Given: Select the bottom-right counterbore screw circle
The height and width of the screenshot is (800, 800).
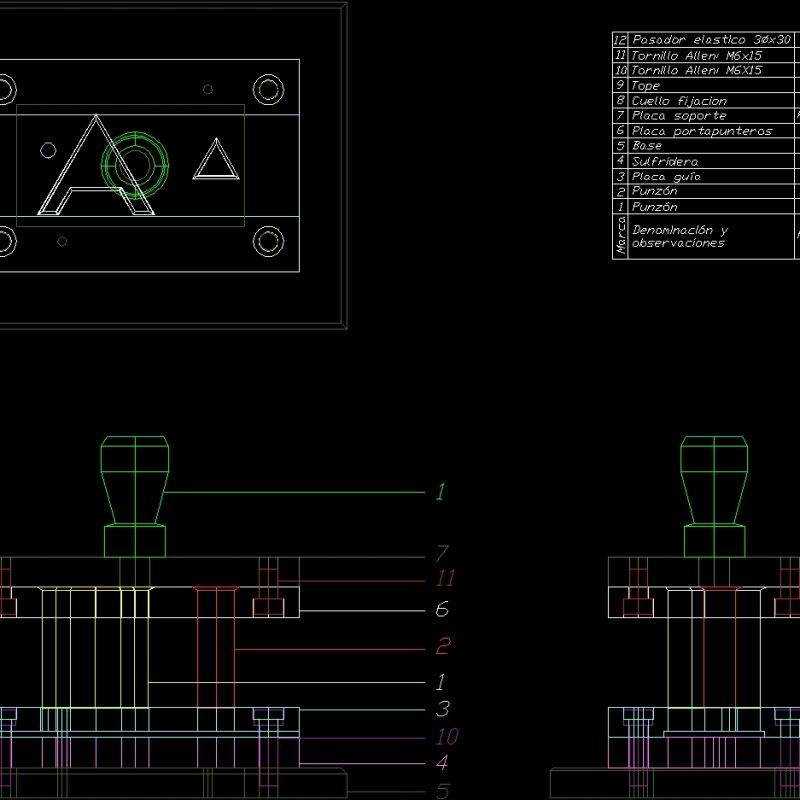Looking at the screenshot, I should click(x=268, y=240).
